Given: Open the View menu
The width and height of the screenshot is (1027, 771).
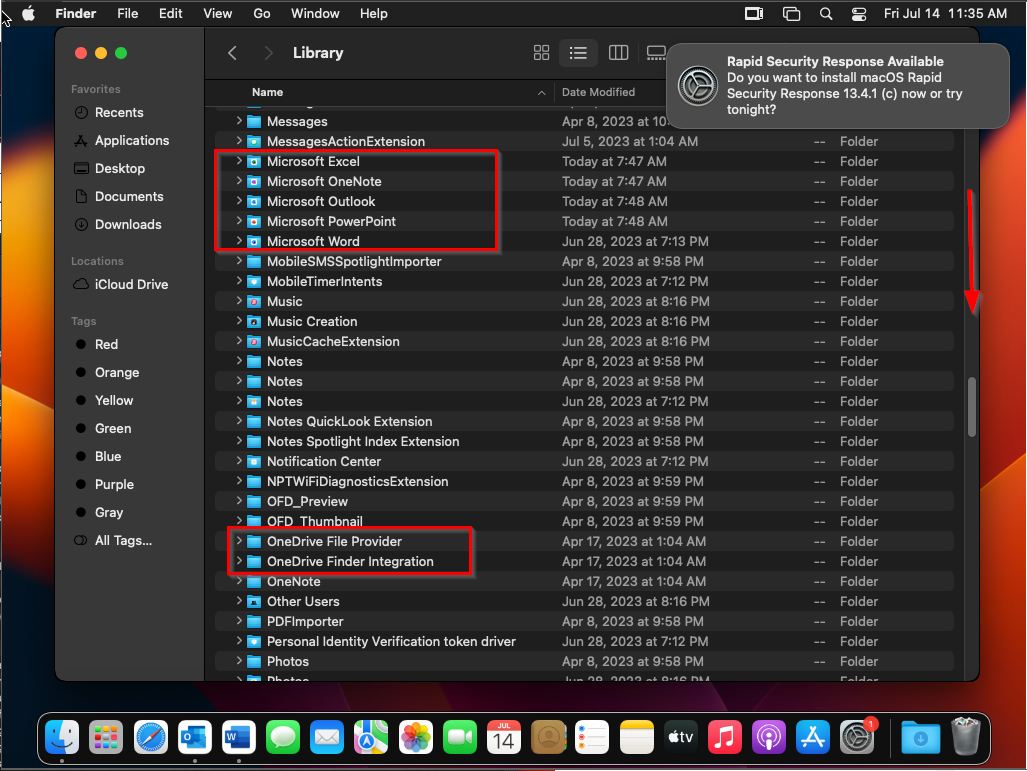Looking at the screenshot, I should tap(217, 14).
